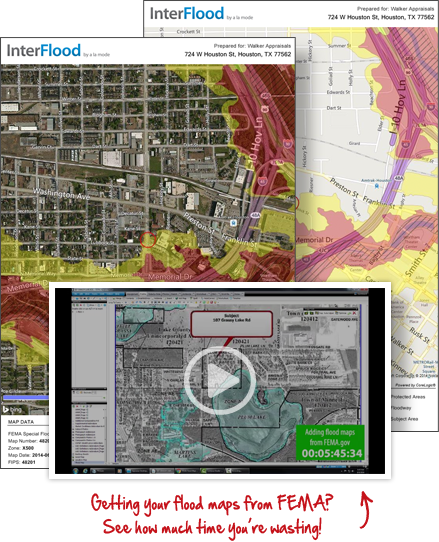
Task: Click the blue scale bar above Bing logo
Action: click(x=26, y=398)
